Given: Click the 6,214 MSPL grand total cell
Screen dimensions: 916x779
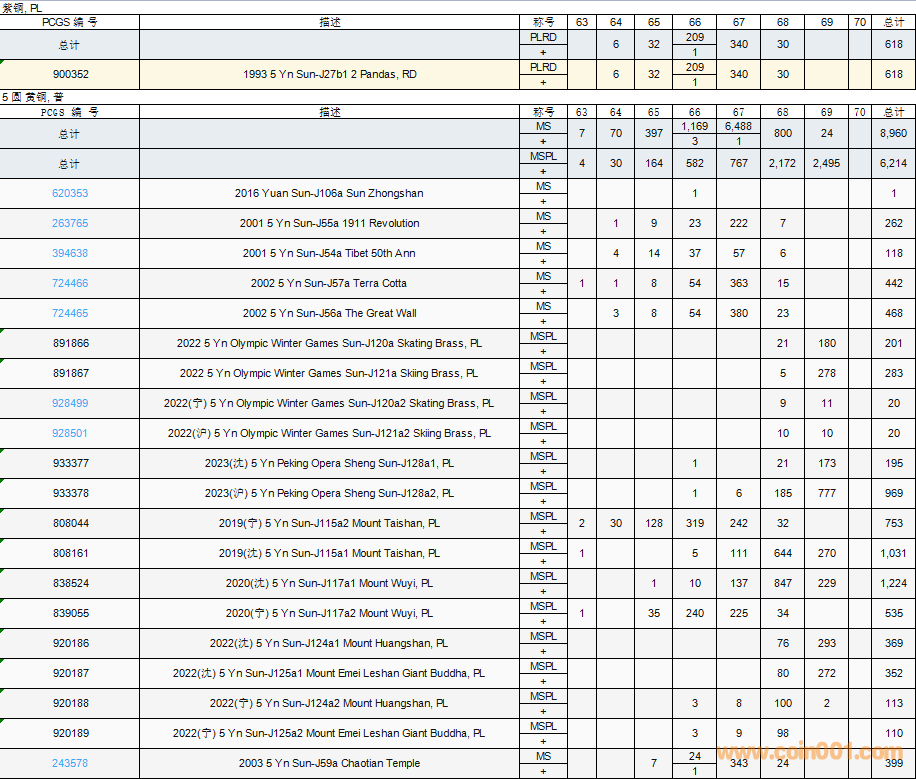Looking at the screenshot, I should [x=893, y=164].
